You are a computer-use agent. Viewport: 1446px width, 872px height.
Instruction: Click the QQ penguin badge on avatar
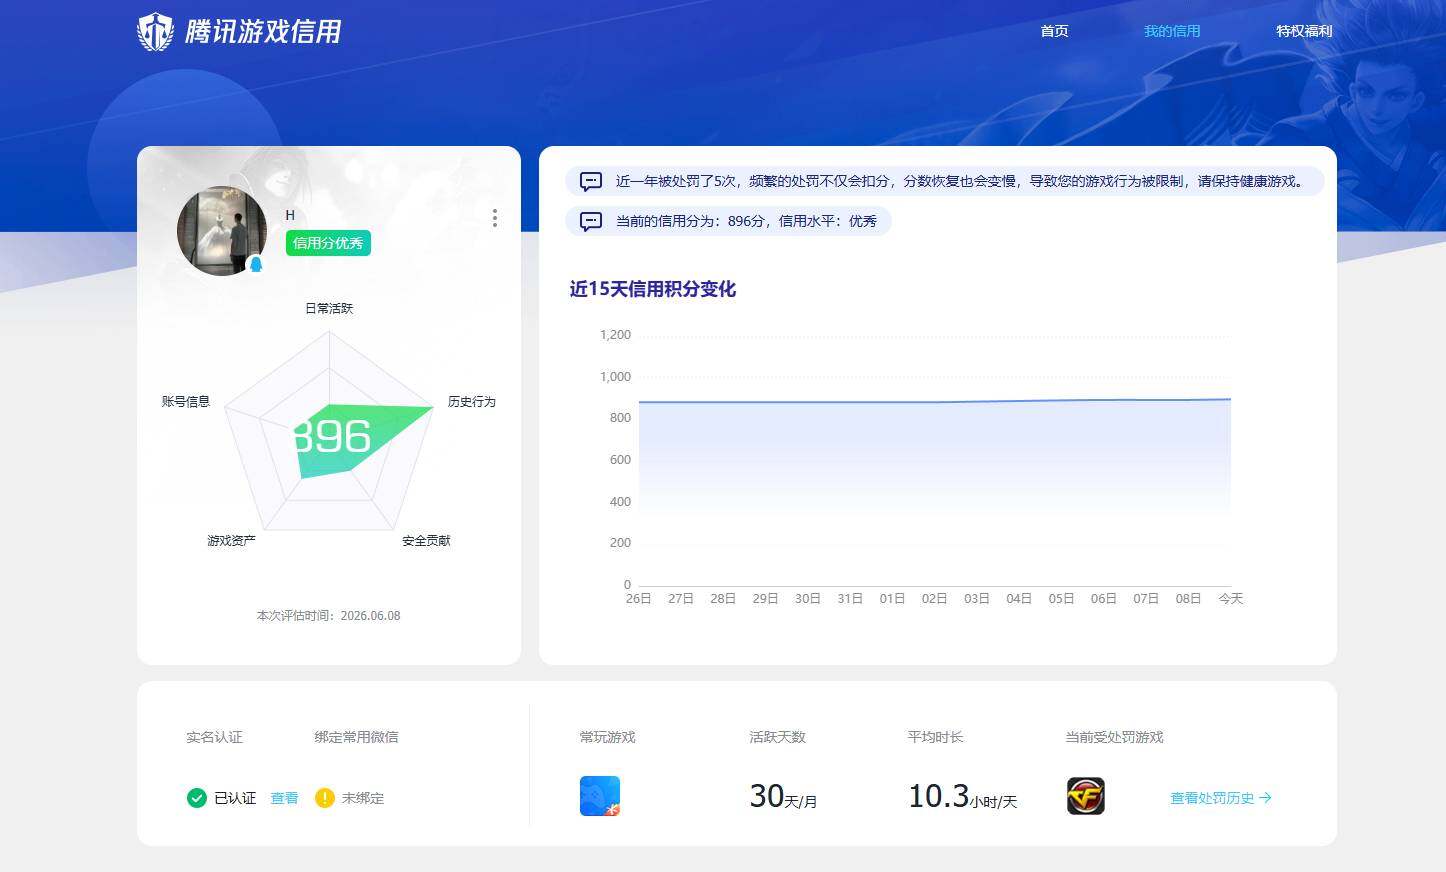(255, 264)
